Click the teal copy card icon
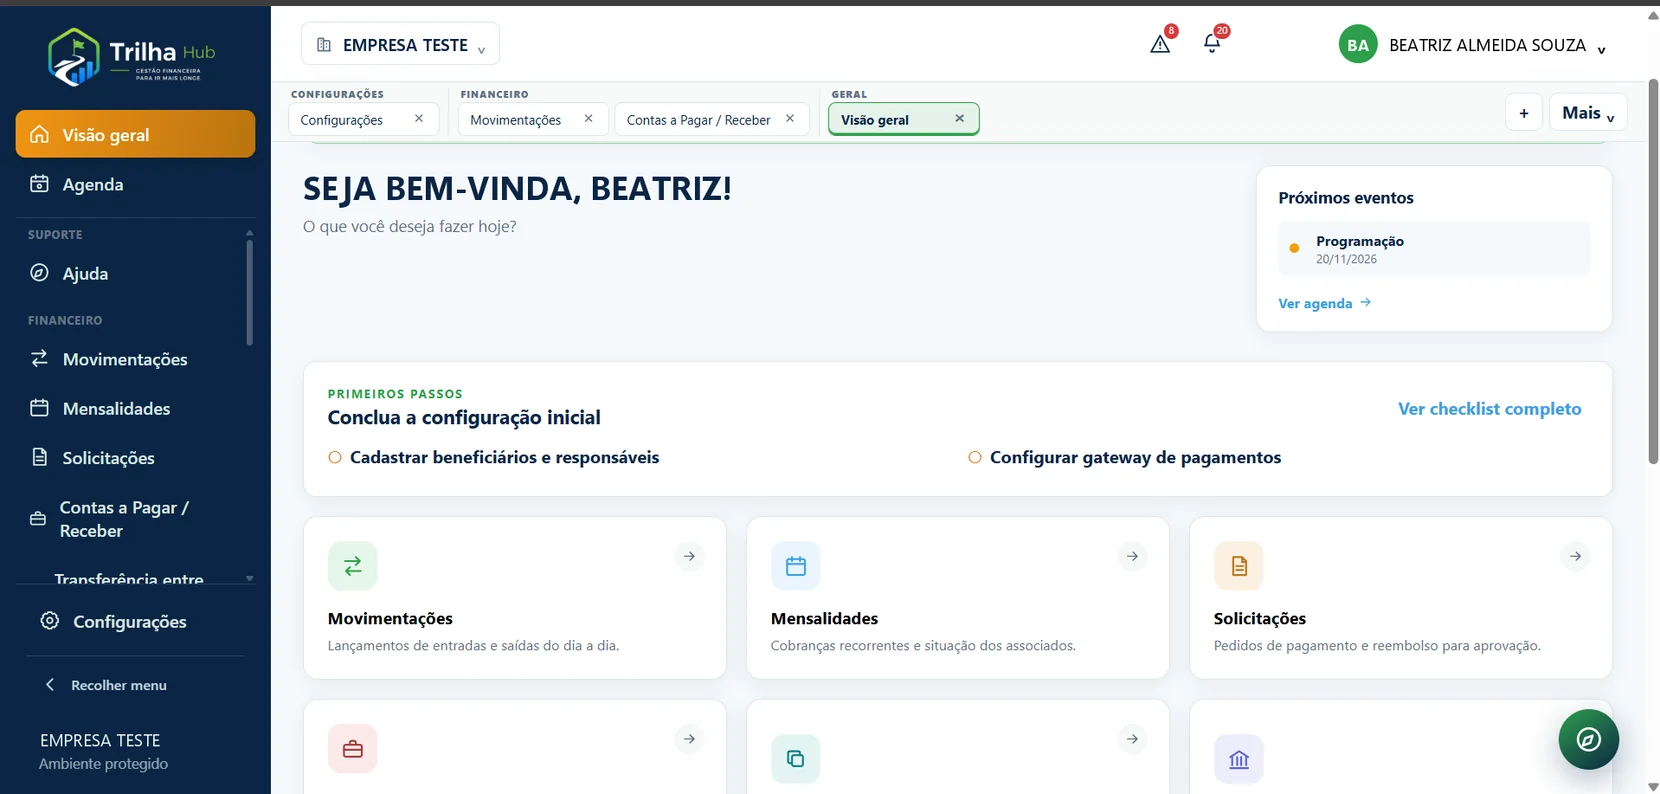This screenshot has width=1660, height=794. (x=796, y=759)
